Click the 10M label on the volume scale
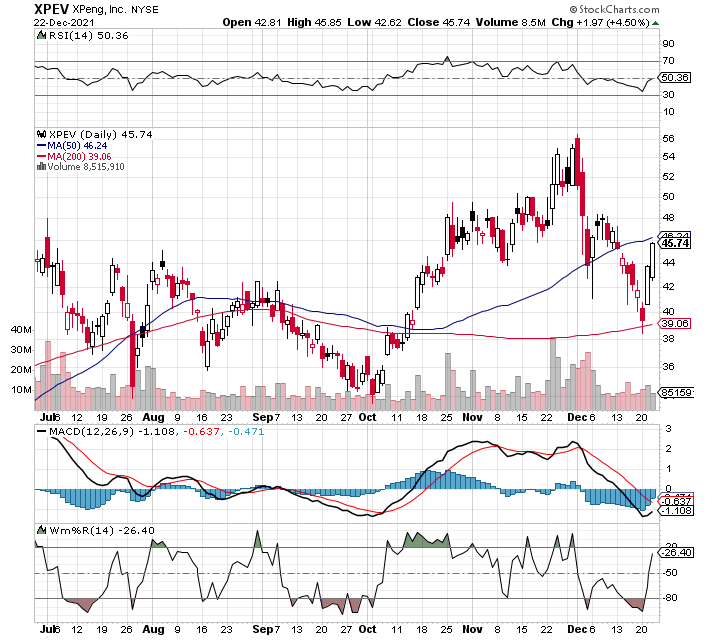This screenshot has width=725, height=643. pos(21,390)
